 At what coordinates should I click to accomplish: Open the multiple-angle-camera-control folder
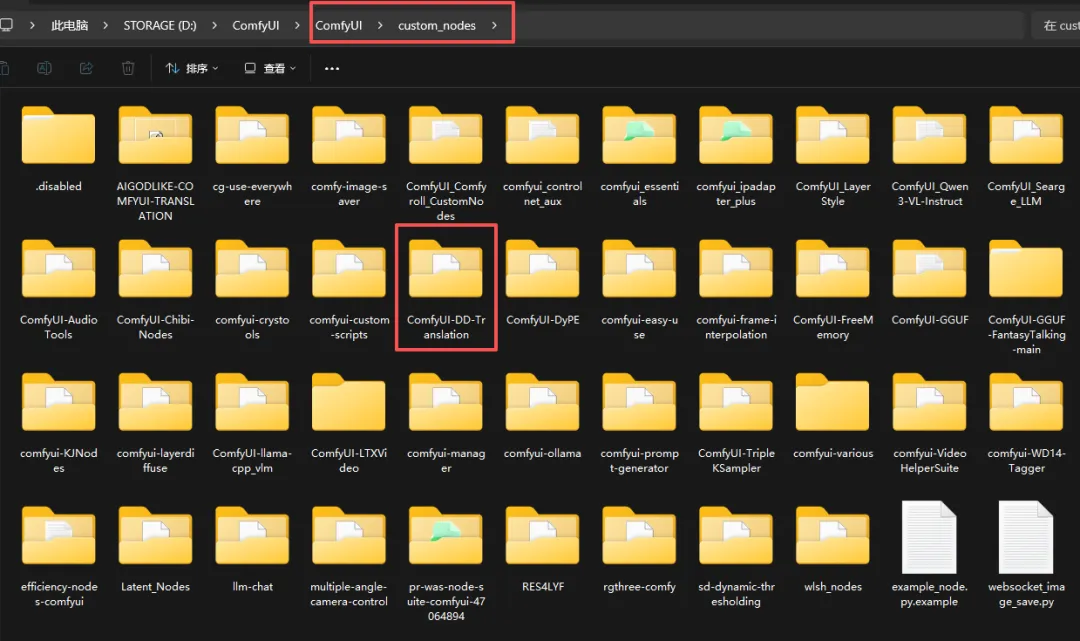[349, 536]
